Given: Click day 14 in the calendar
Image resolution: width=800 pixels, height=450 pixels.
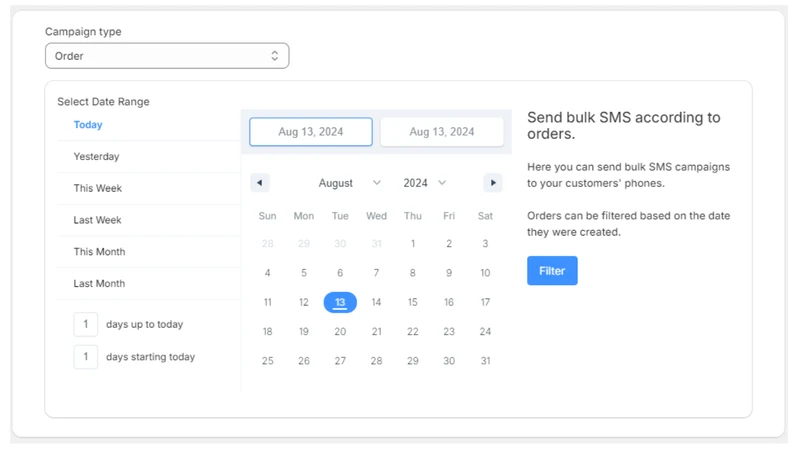Looking at the screenshot, I should point(376,302).
